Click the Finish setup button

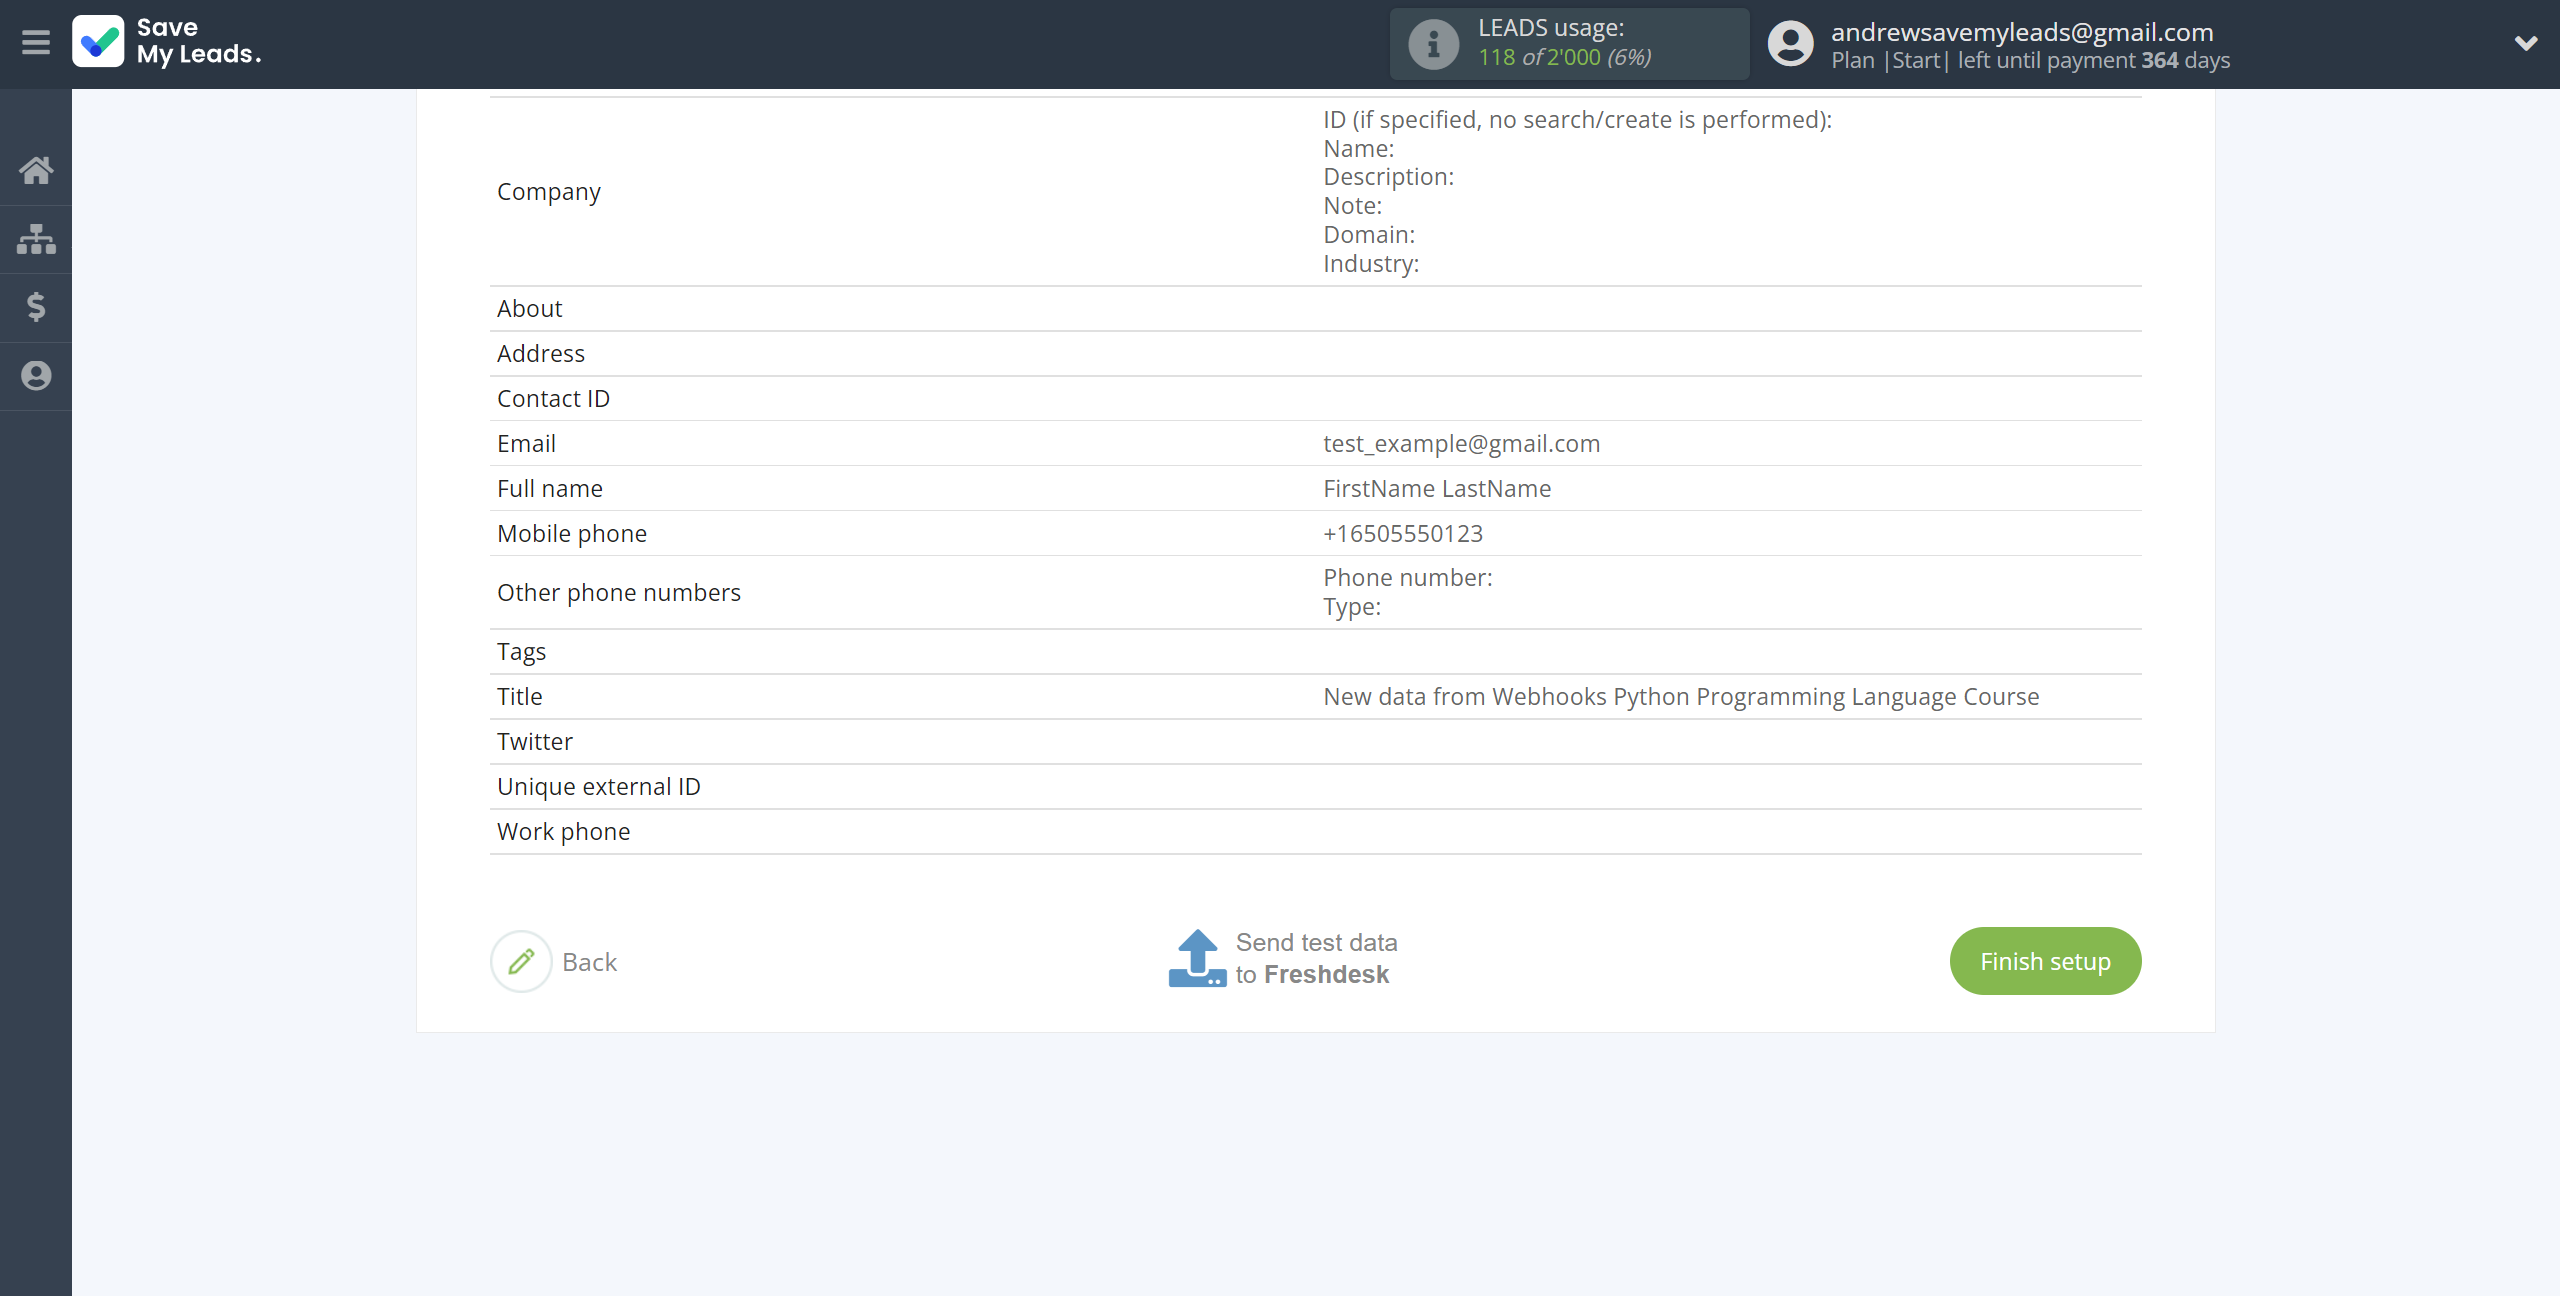point(2045,961)
